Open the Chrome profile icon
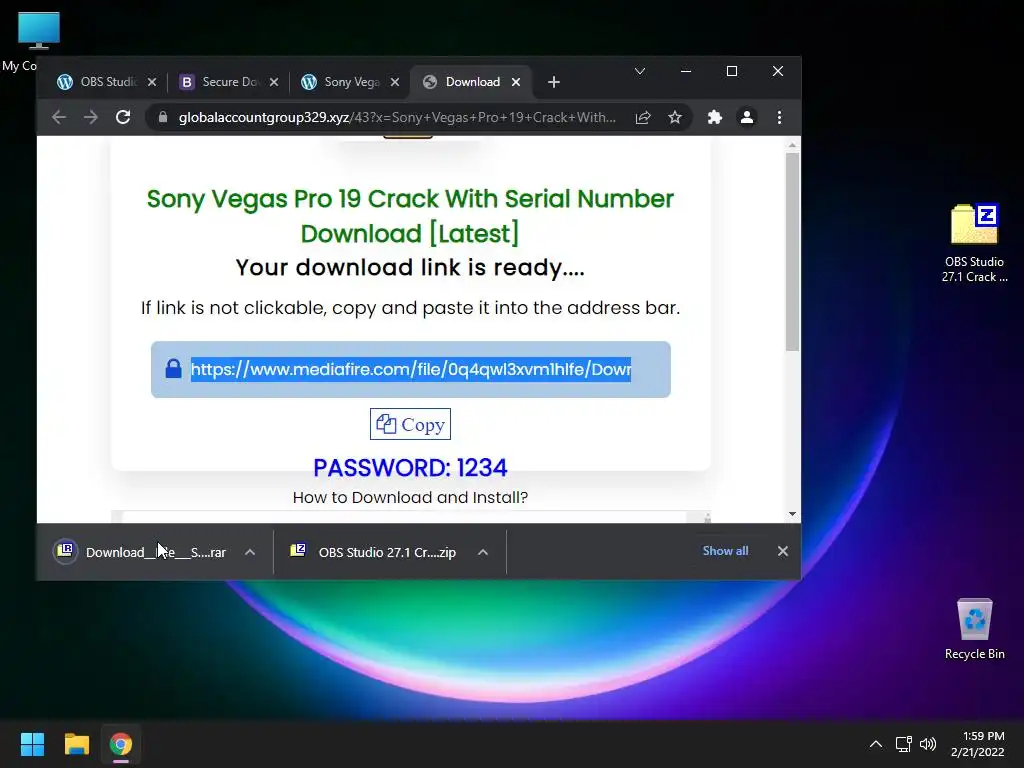The height and width of the screenshot is (768, 1024). [x=747, y=118]
